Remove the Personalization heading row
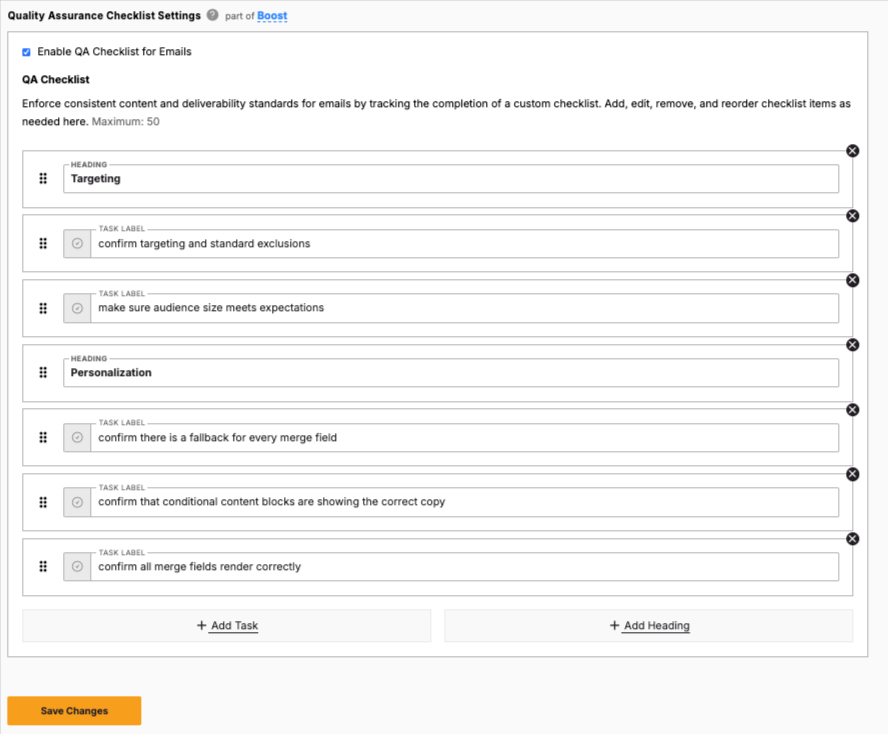888x734 pixels. pos(852,345)
